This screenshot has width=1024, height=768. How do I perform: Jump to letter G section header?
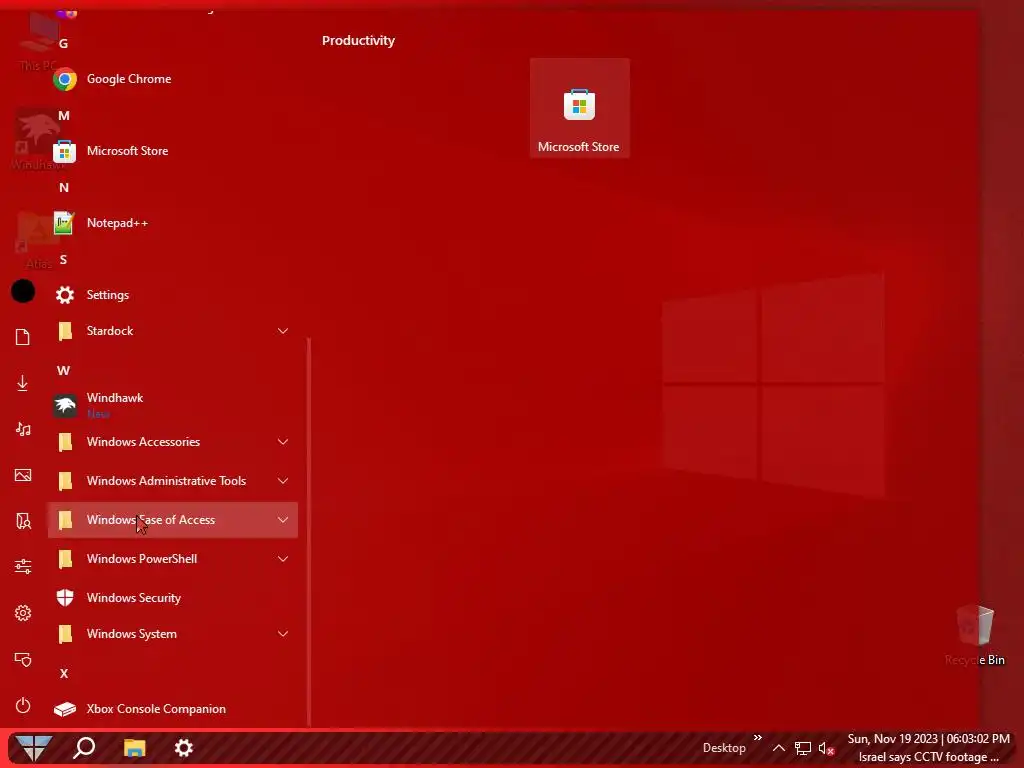[x=63, y=44]
